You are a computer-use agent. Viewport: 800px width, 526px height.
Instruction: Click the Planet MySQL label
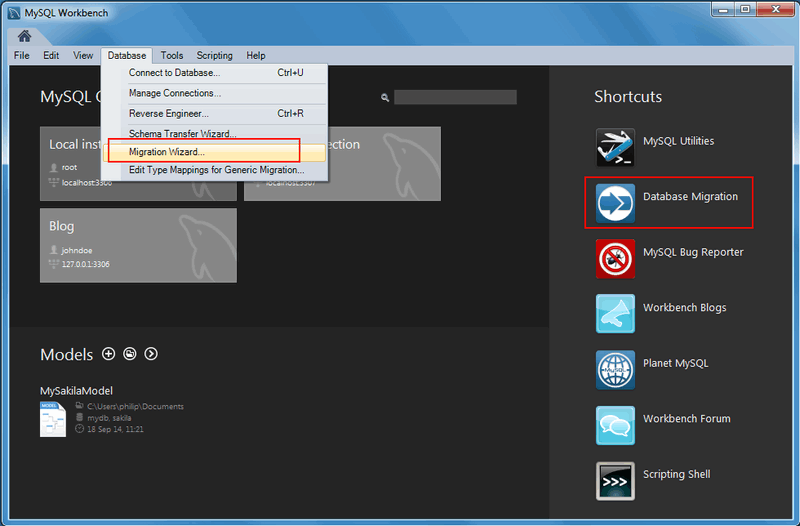(676, 363)
